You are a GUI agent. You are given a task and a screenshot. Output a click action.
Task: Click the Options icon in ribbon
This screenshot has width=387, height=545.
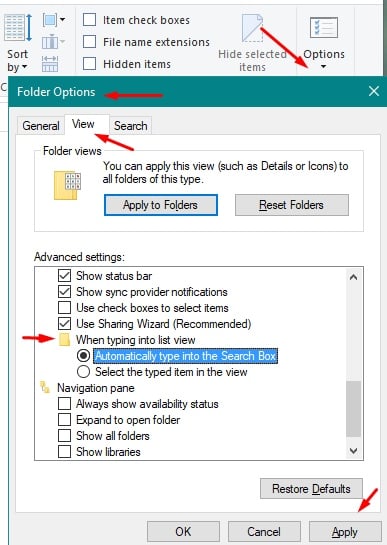click(323, 27)
